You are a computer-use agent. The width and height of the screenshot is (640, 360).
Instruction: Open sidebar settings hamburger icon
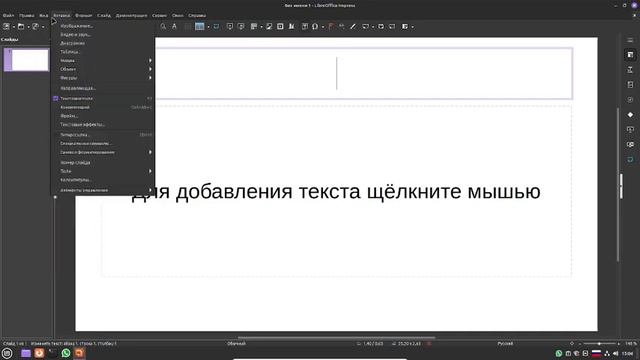(x=630, y=40)
